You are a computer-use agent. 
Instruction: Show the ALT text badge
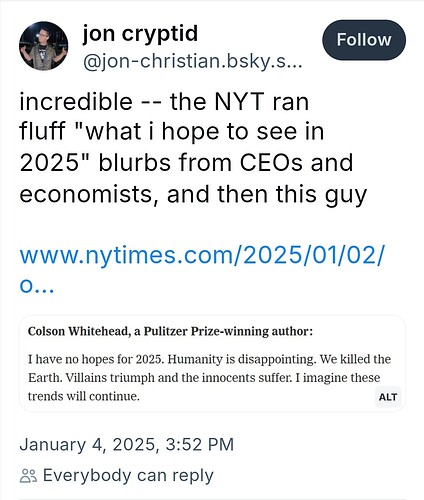pyautogui.click(x=388, y=397)
